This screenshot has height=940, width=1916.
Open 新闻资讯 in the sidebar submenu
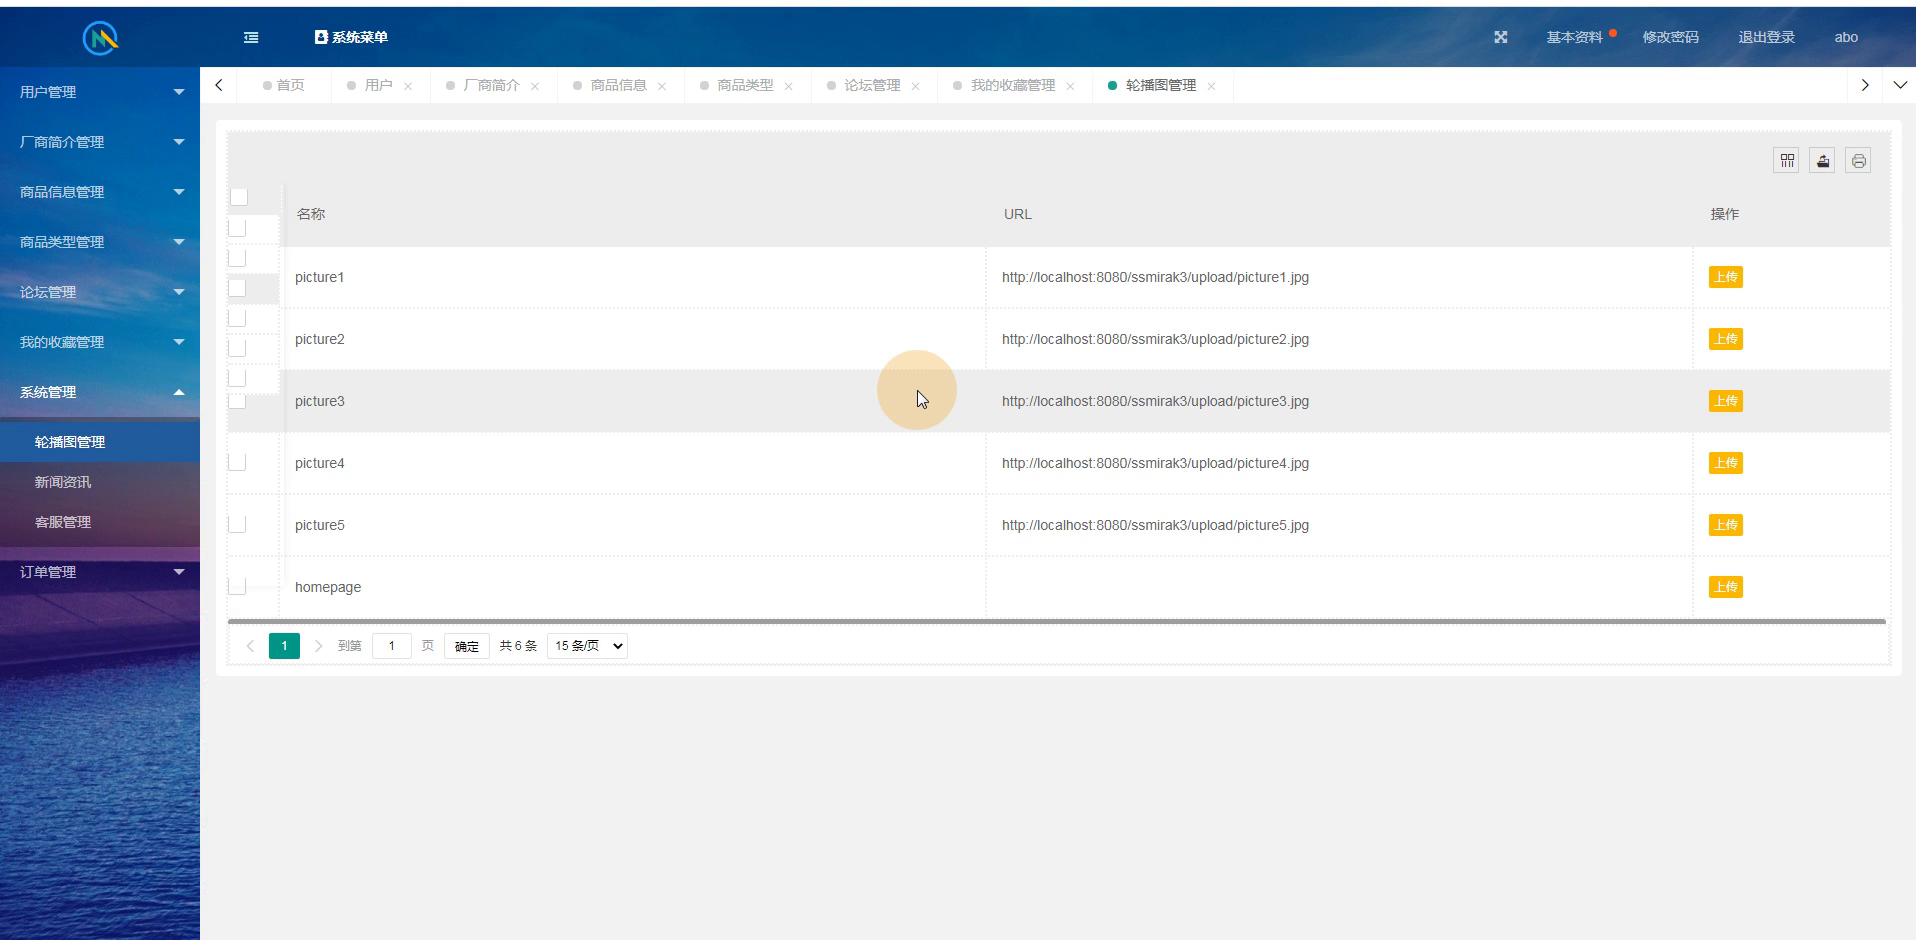pos(100,482)
